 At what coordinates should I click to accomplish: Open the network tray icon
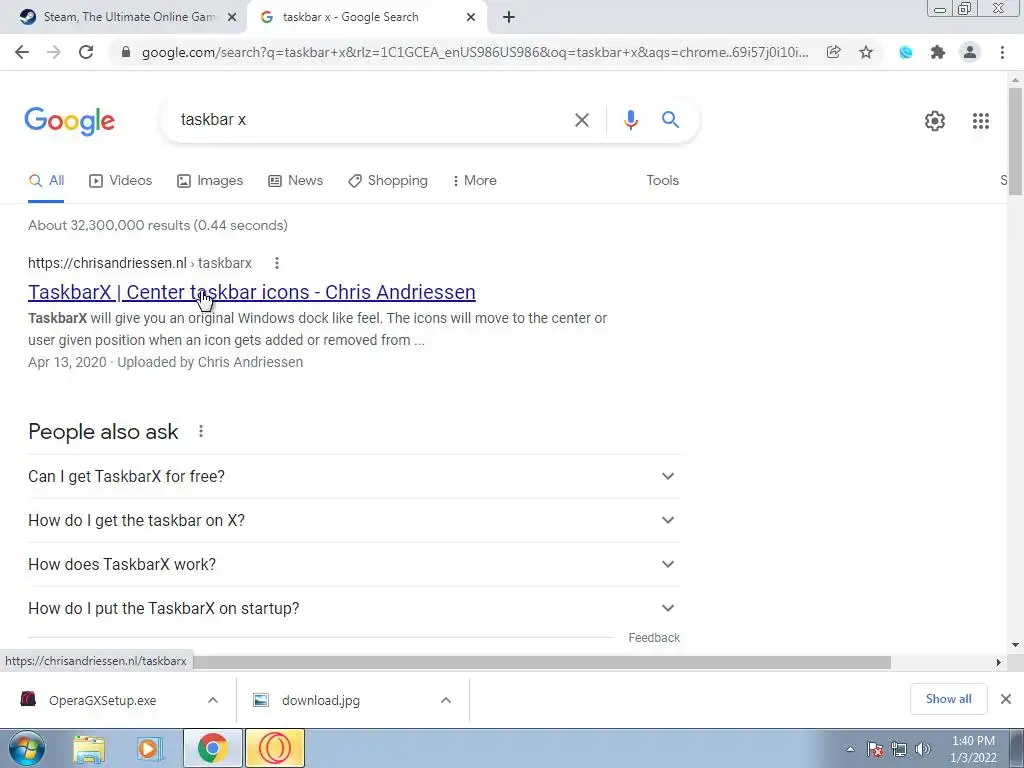point(899,749)
